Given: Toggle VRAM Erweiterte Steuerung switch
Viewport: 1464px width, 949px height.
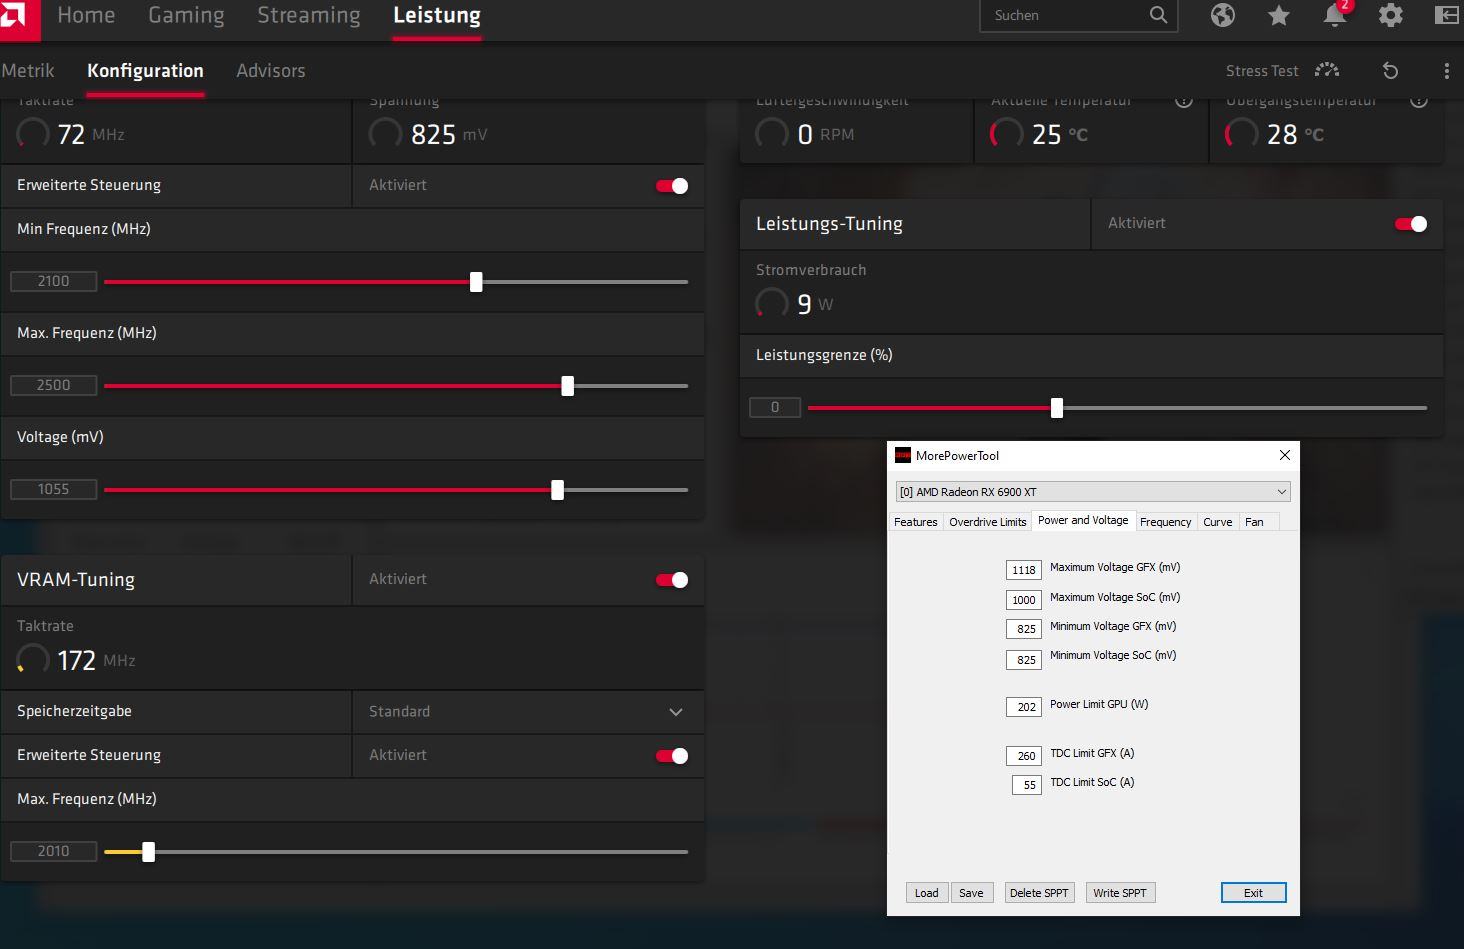Looking at the screenshot, I should click(672, 756).
